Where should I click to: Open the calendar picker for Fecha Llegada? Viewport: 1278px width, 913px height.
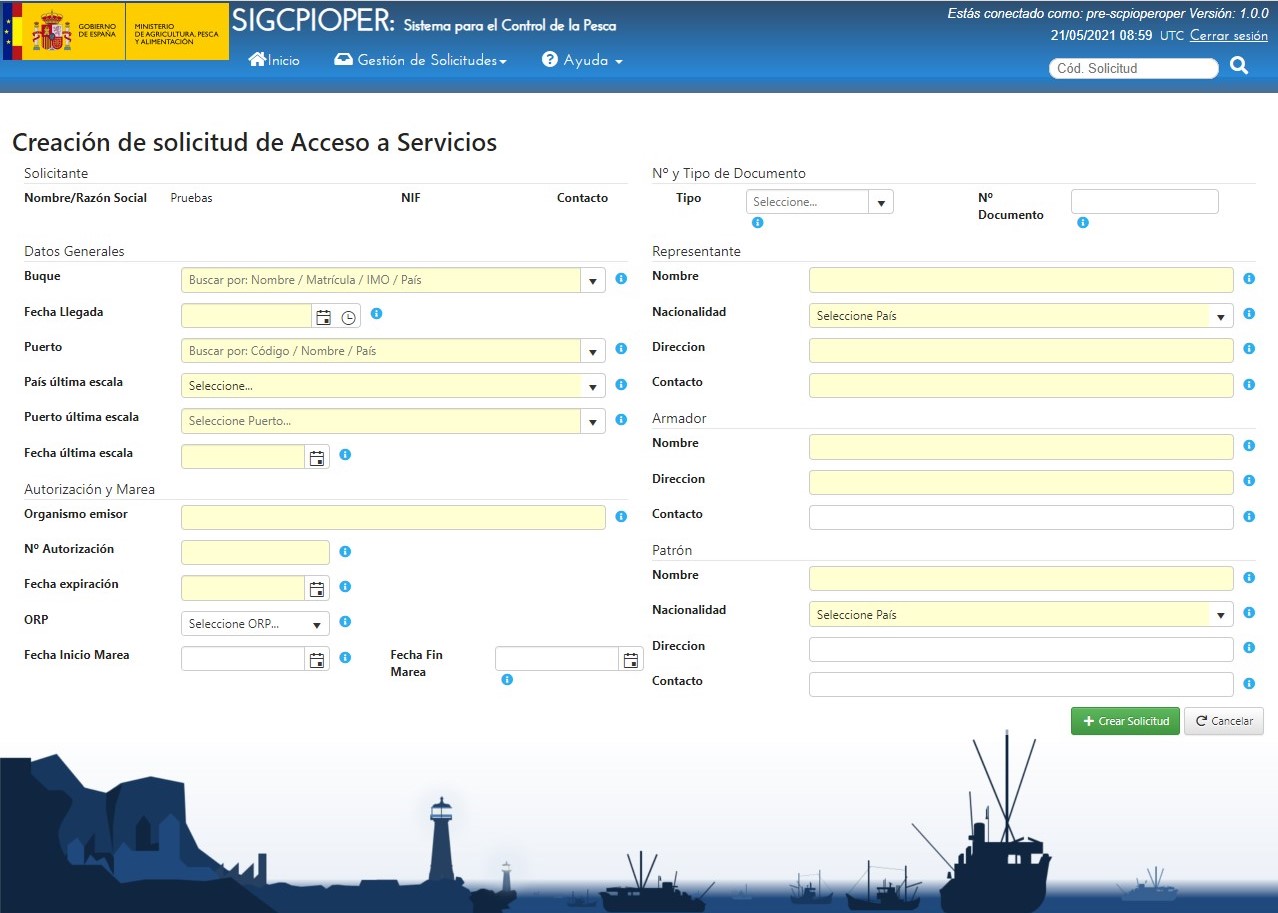click(323, 317)
